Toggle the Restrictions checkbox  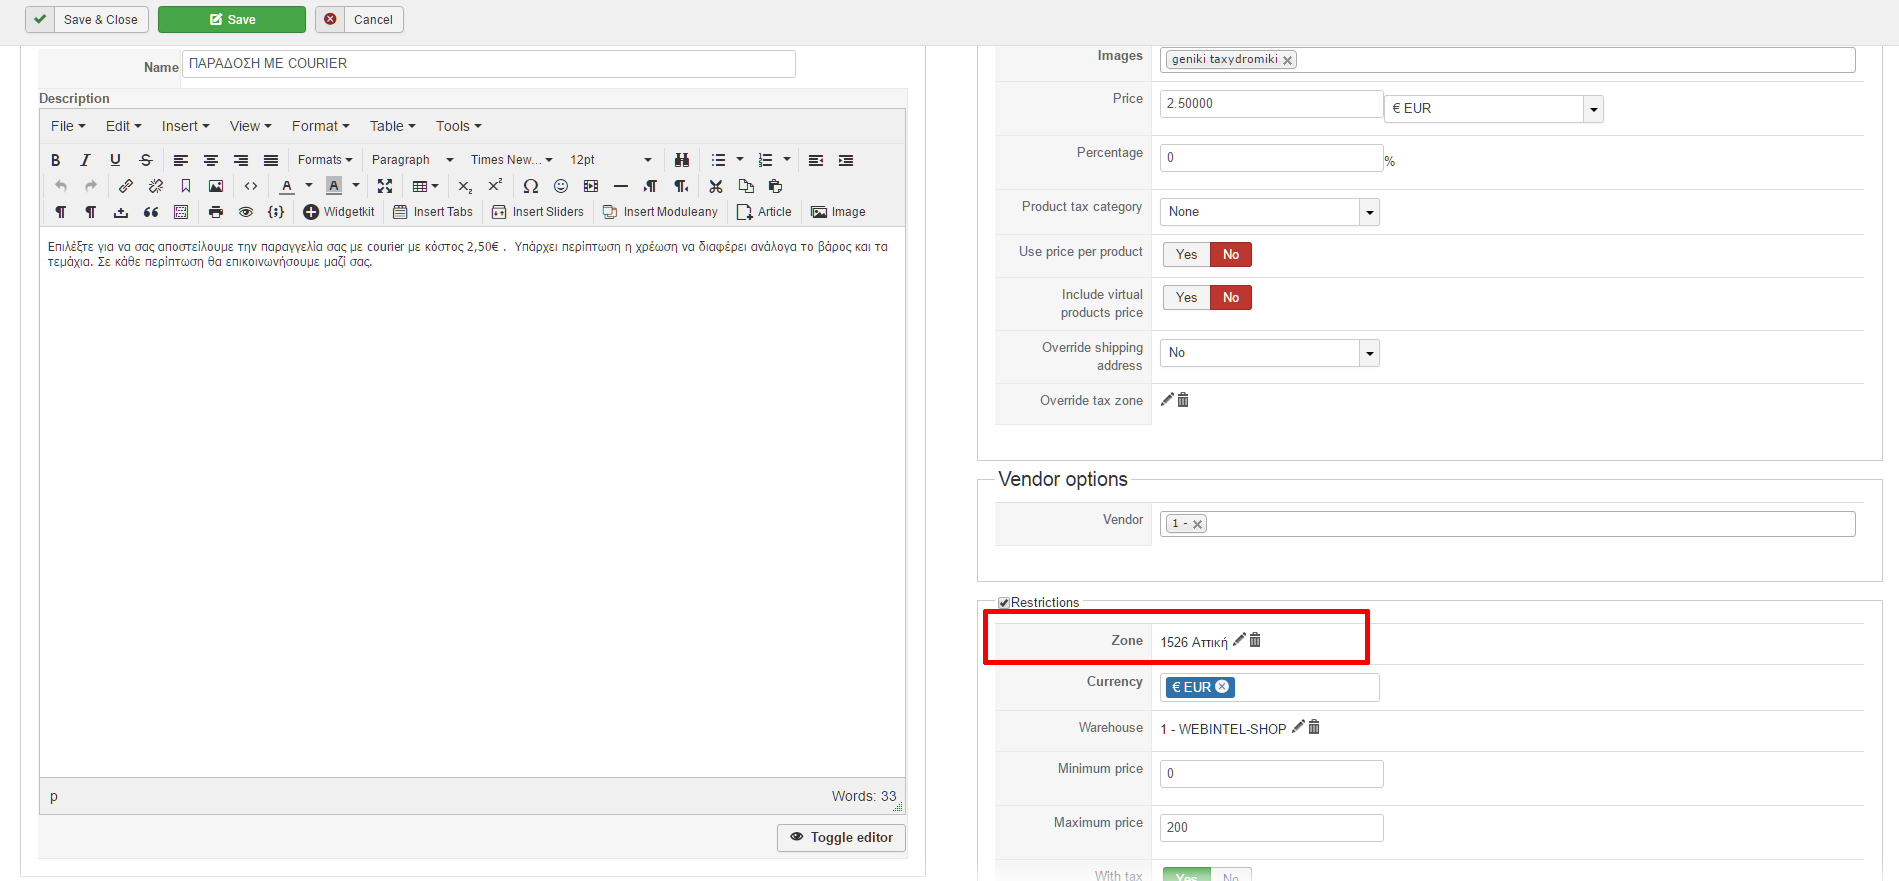[1004, 603]
